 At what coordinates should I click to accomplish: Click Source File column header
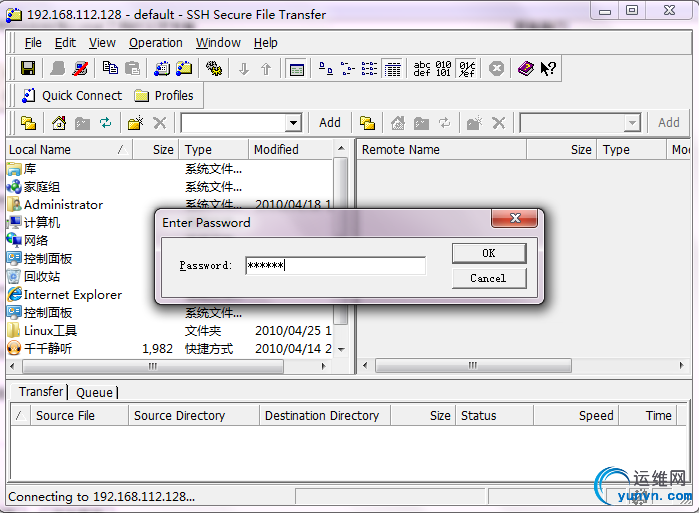pyautogui.click(x=79, y=415)
